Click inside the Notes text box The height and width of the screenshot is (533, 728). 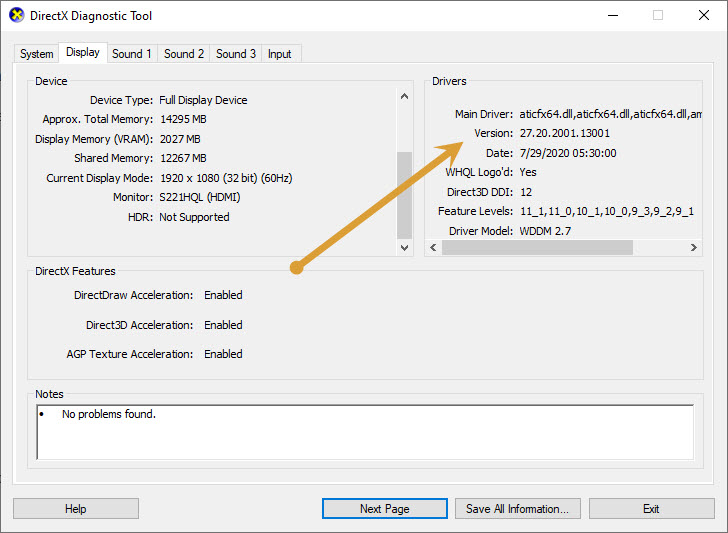(x=365, y=432)
